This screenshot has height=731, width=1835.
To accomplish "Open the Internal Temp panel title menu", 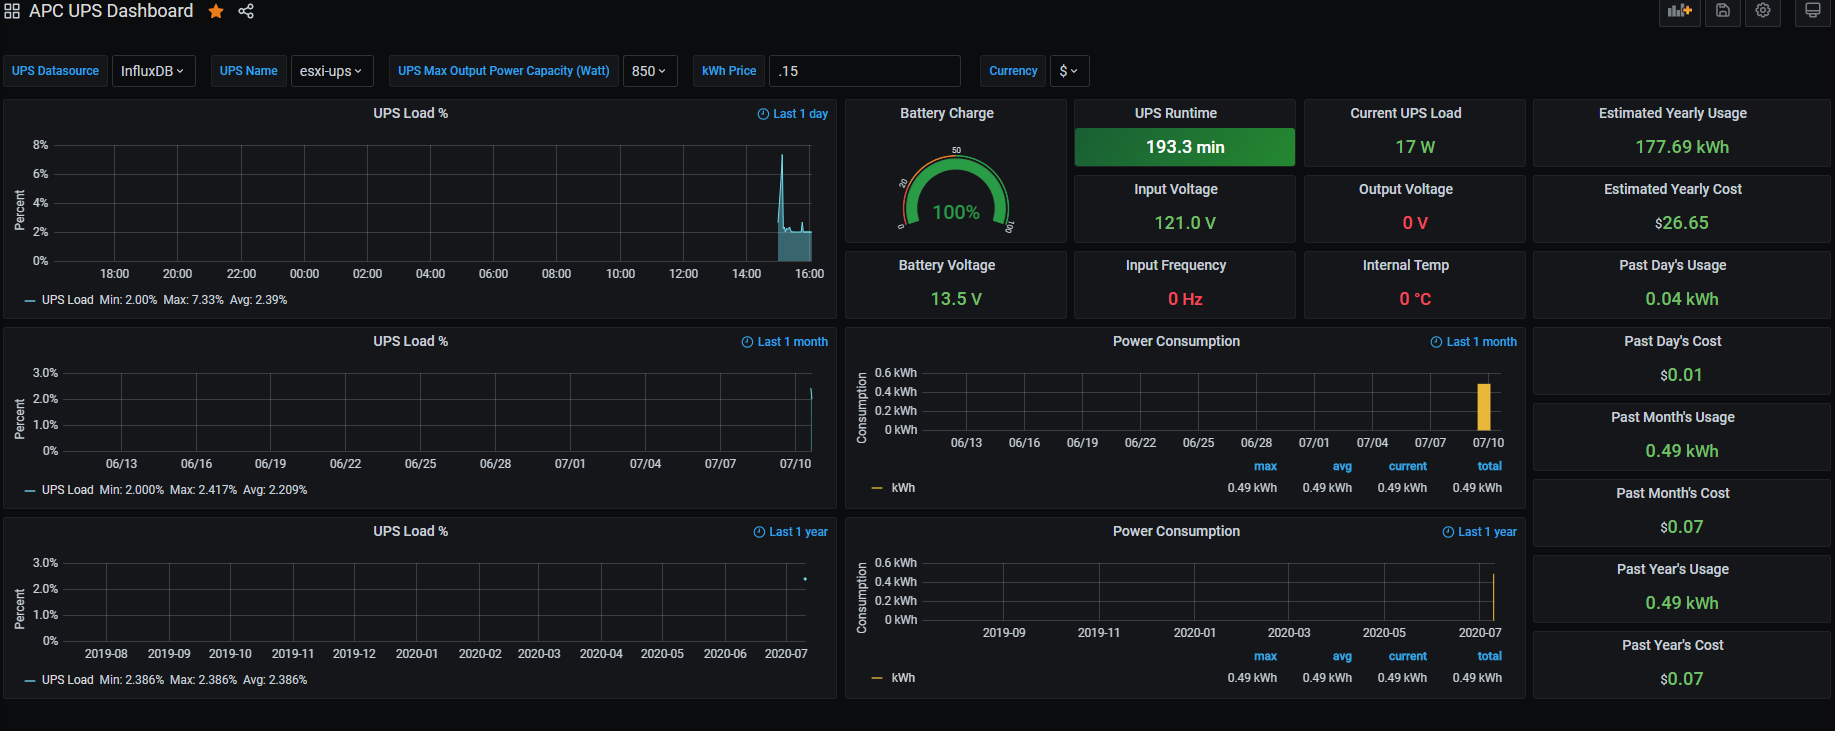I will 1406,266.
